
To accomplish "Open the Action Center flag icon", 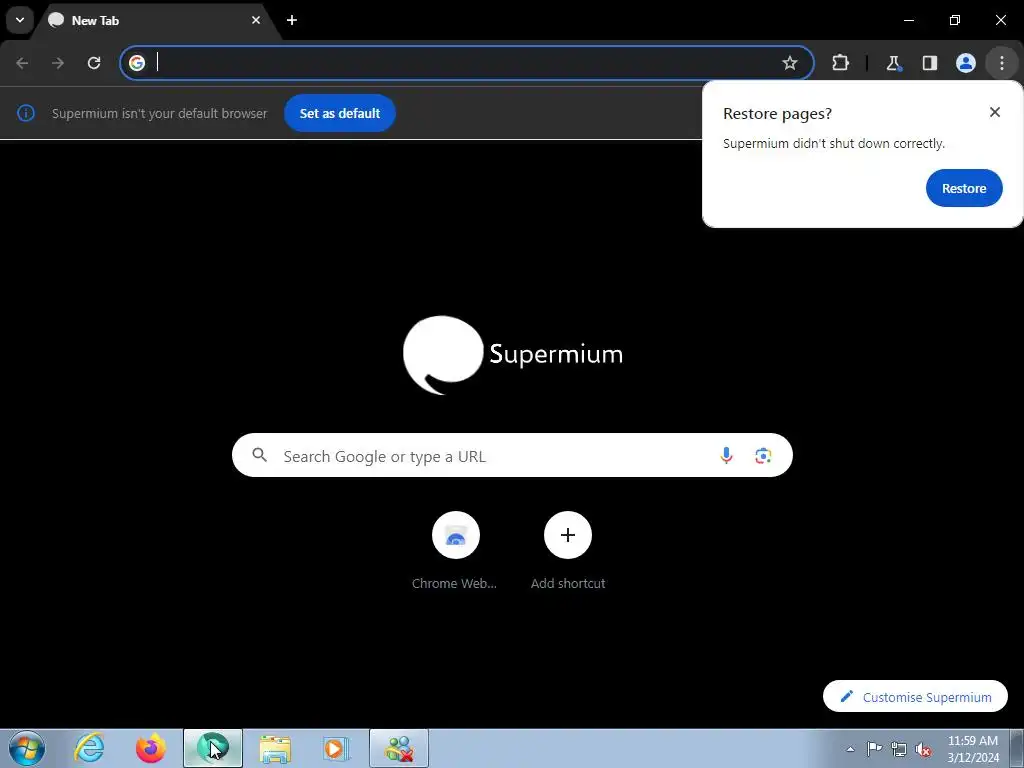I will (x=874, y=749).
